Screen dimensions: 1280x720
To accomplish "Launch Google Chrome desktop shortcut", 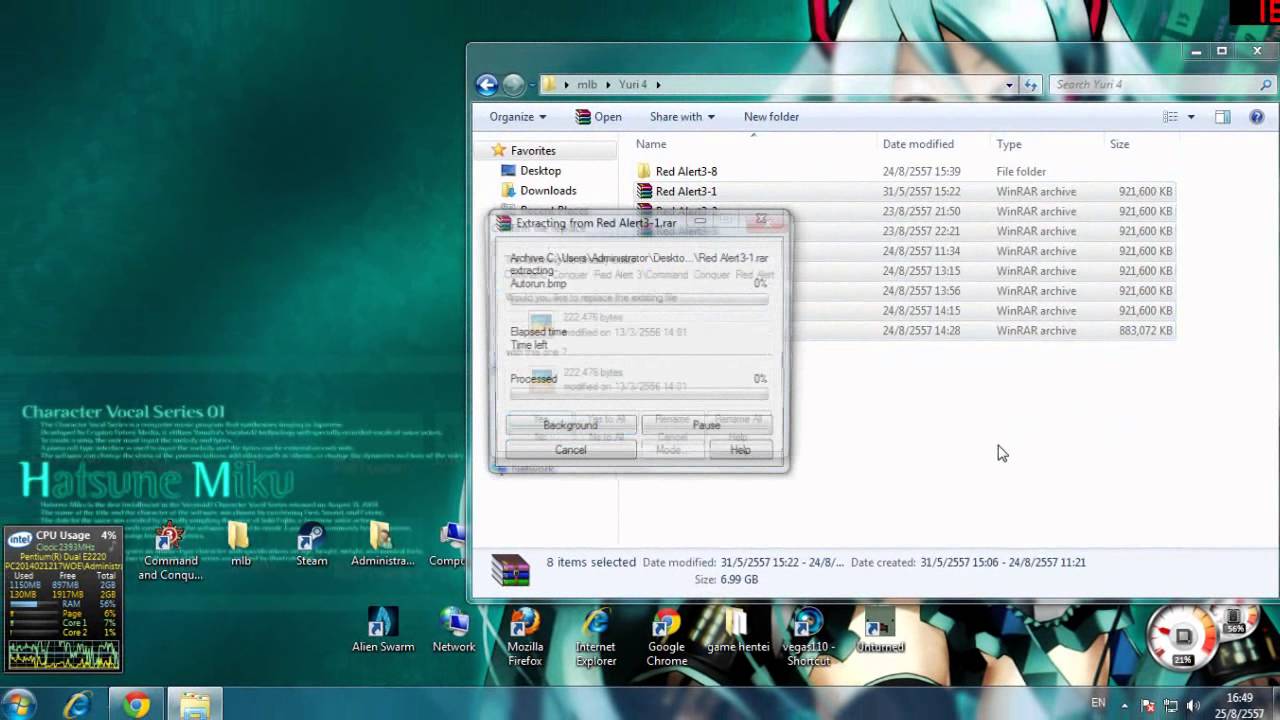I will tap(666, 637).
